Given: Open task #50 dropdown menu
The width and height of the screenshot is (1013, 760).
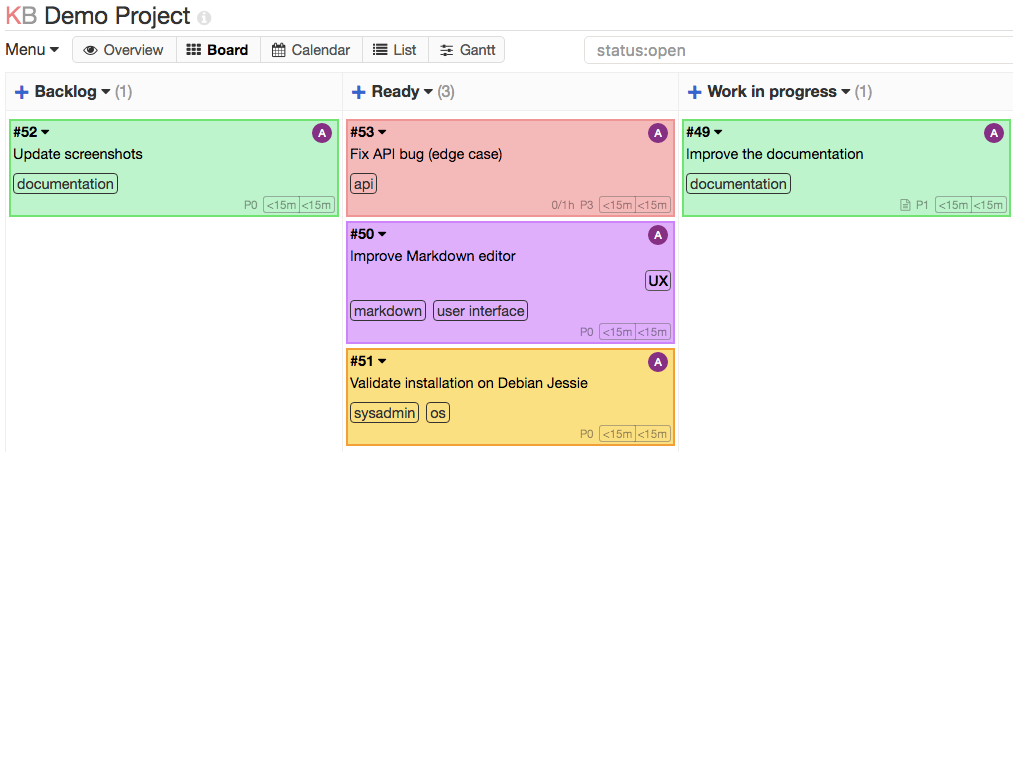Looking at the screenshot, I should pos(382,234).
